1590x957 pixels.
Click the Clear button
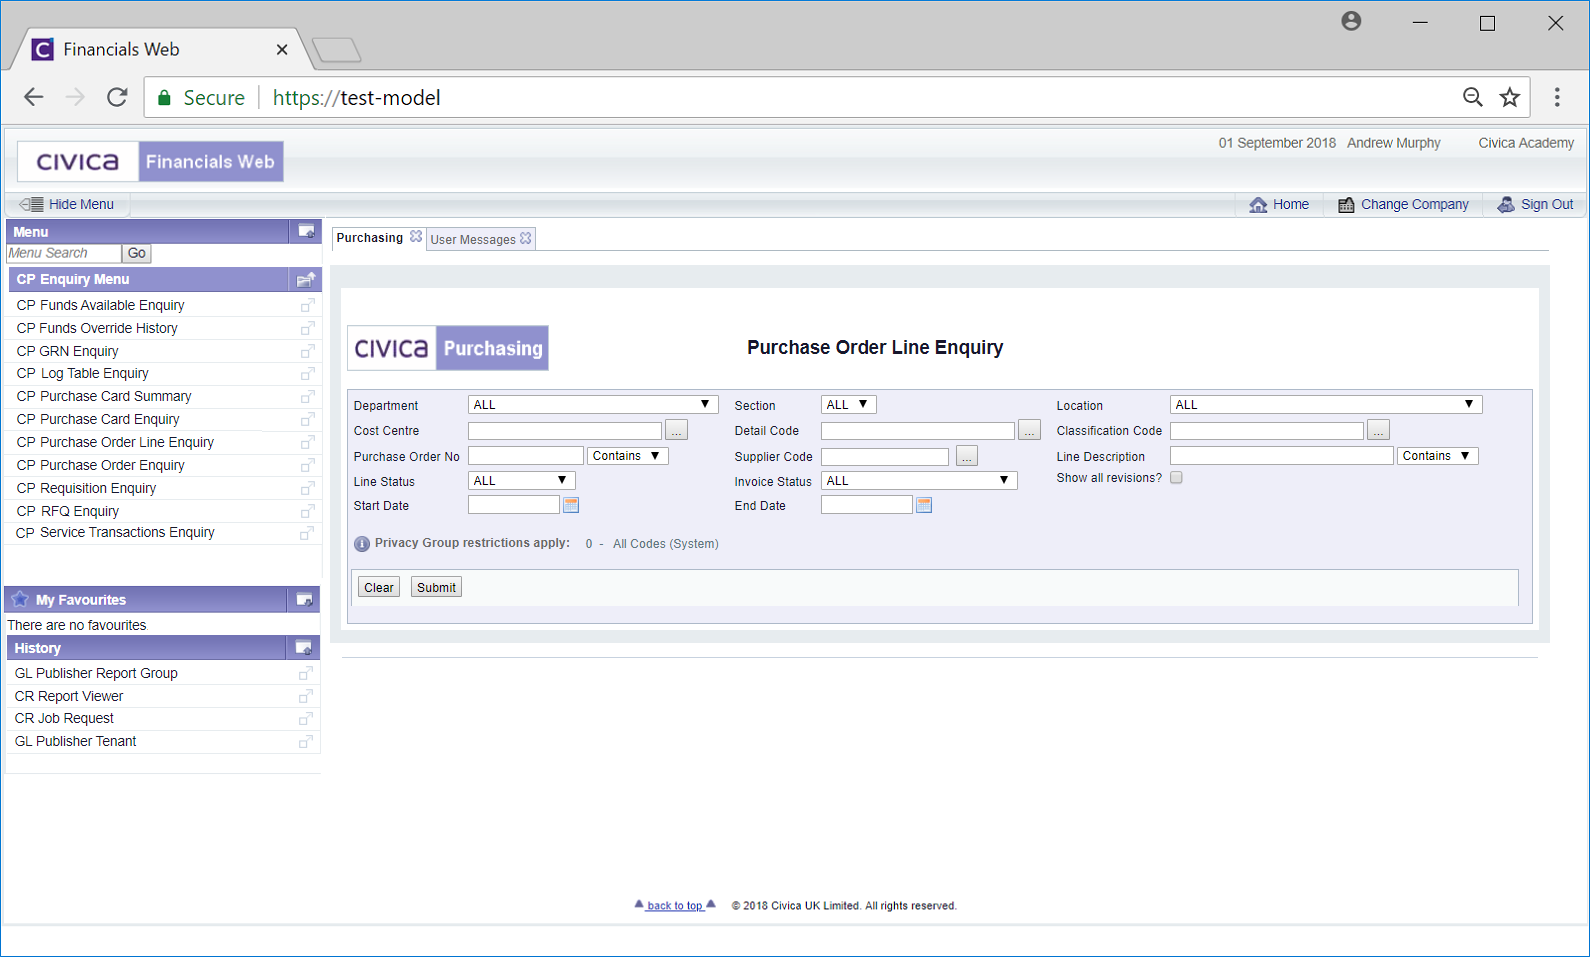pos(379,587)
